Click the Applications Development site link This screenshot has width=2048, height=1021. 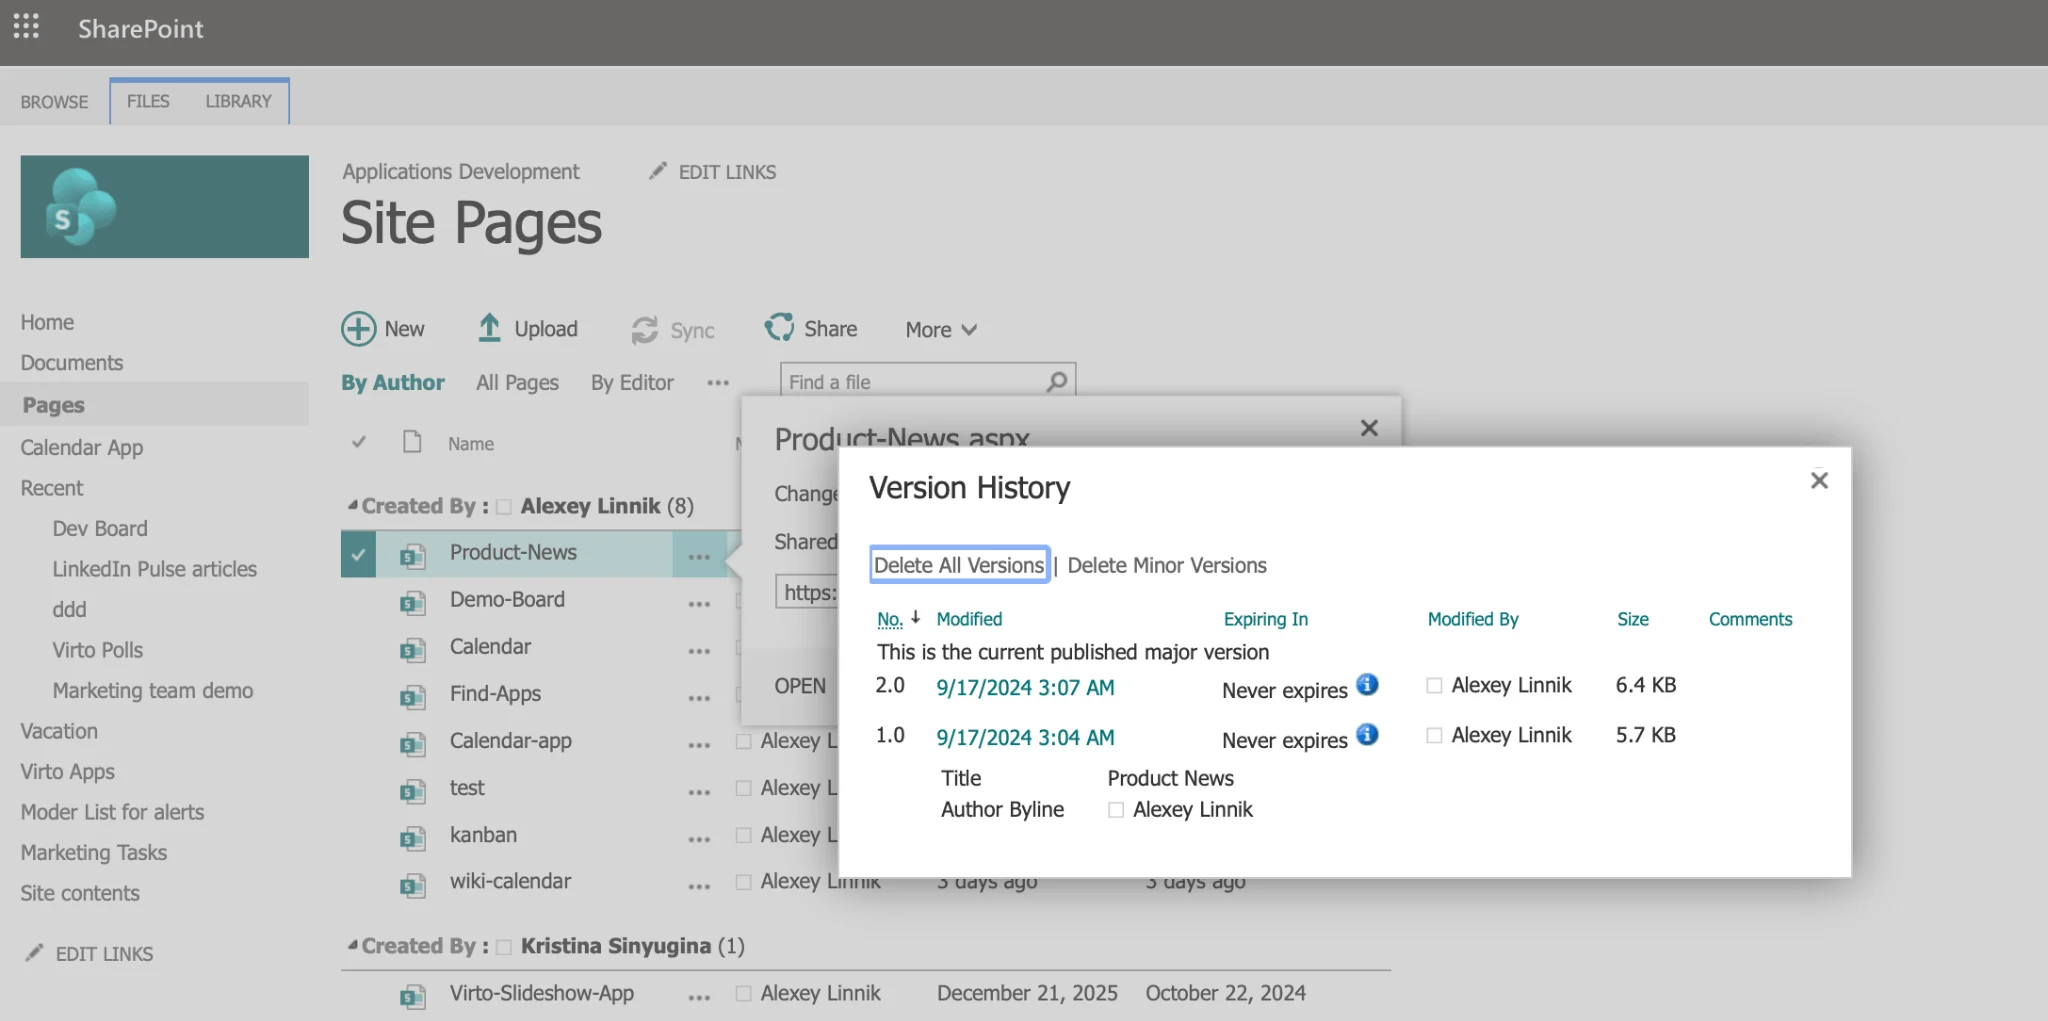[x=461, y=171]
